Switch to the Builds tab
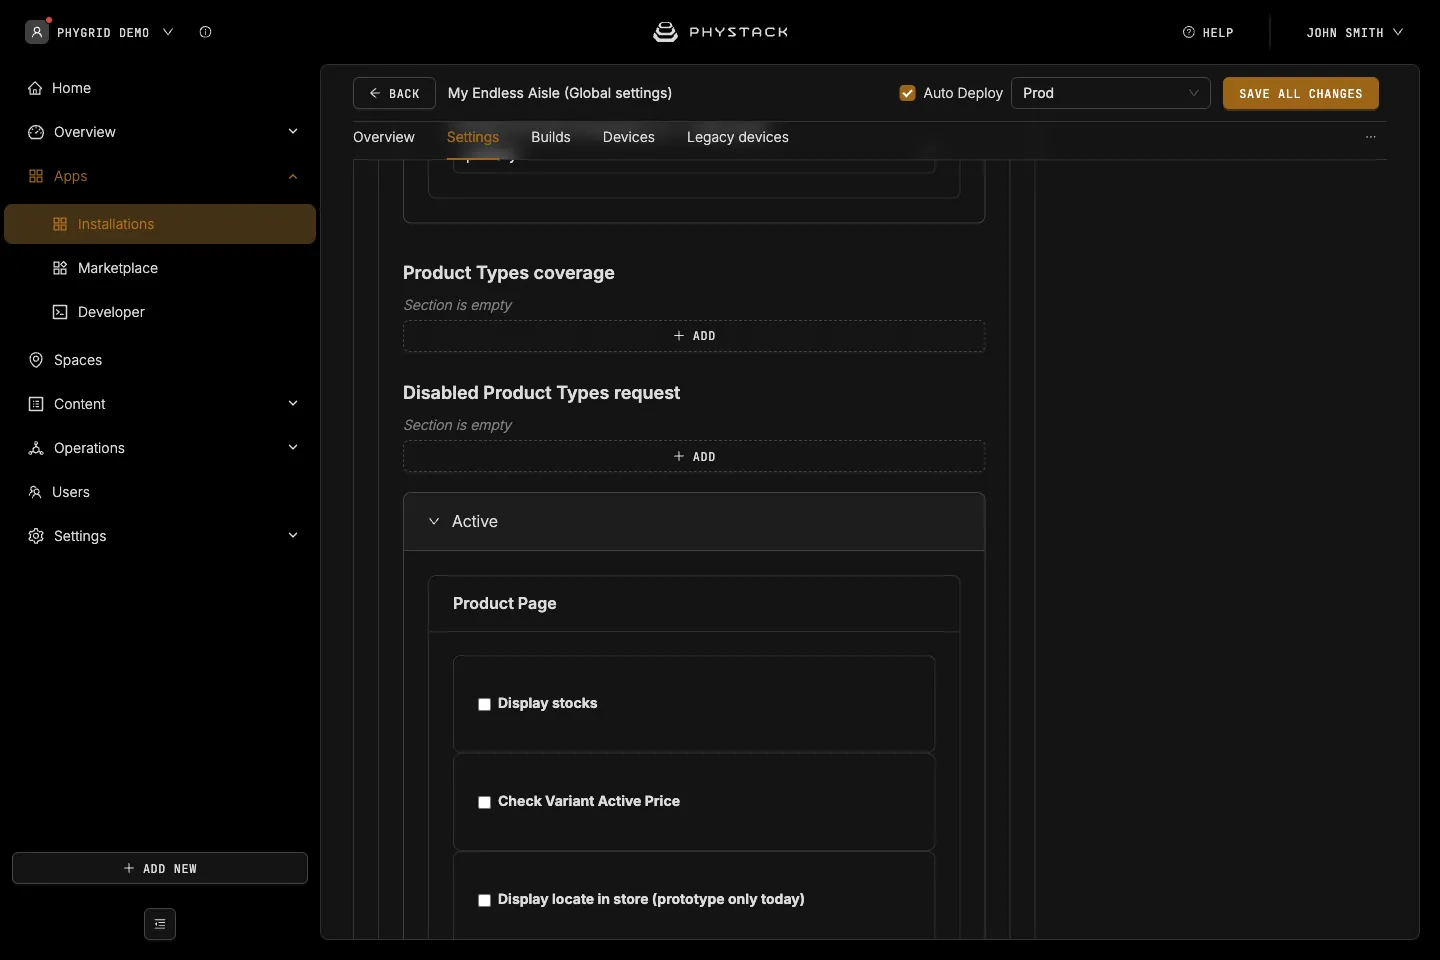This screenshot has width=1440, height=960. [551, 137]
